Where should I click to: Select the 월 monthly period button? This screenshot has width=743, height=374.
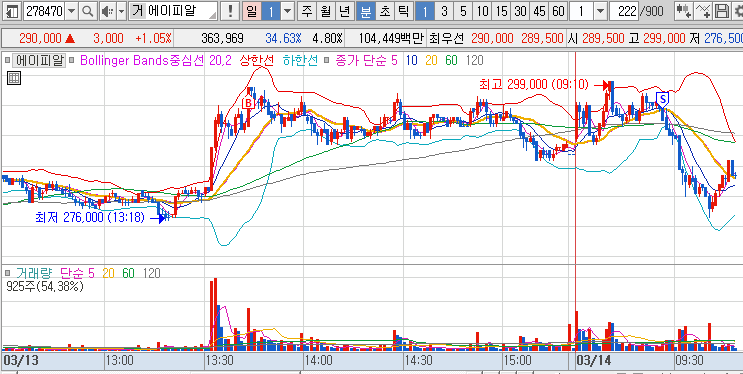326,11
